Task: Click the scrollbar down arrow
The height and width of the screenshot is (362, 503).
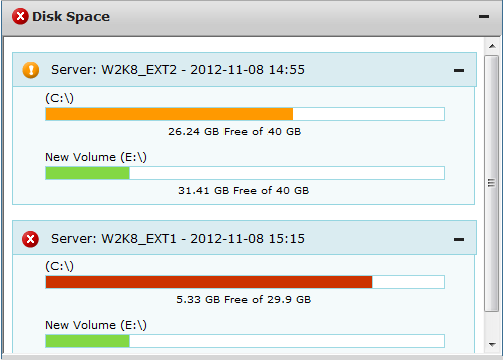Action: pos(492,345)
